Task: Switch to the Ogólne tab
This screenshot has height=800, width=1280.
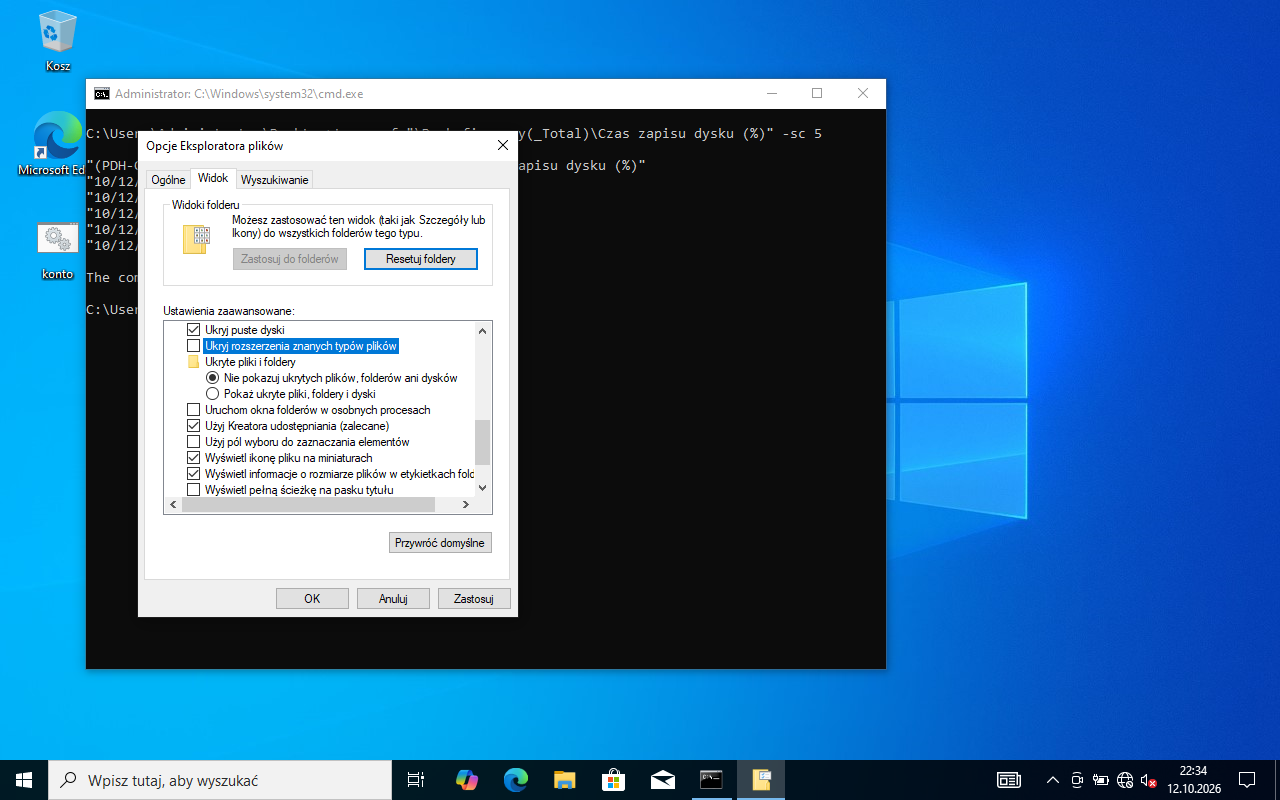Action: (168, 180)
